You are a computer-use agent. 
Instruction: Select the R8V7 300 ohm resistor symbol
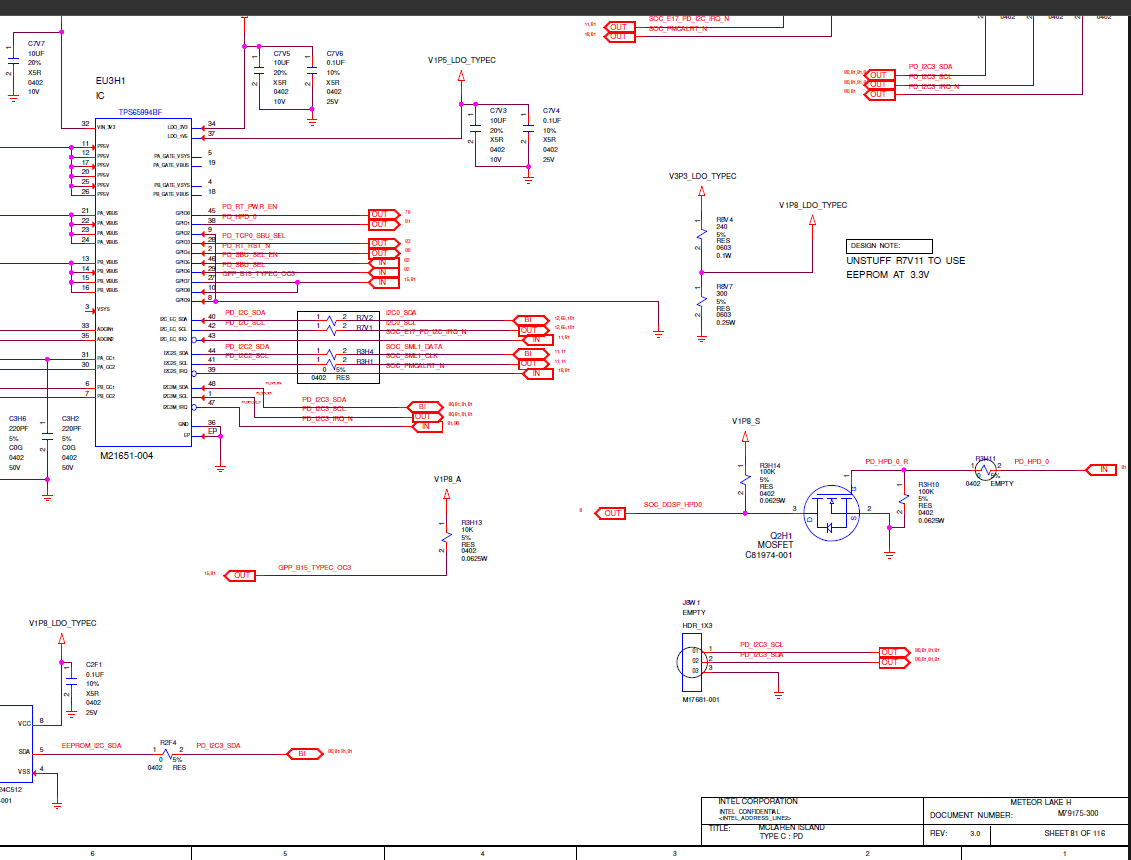click(x=701, y=301)
